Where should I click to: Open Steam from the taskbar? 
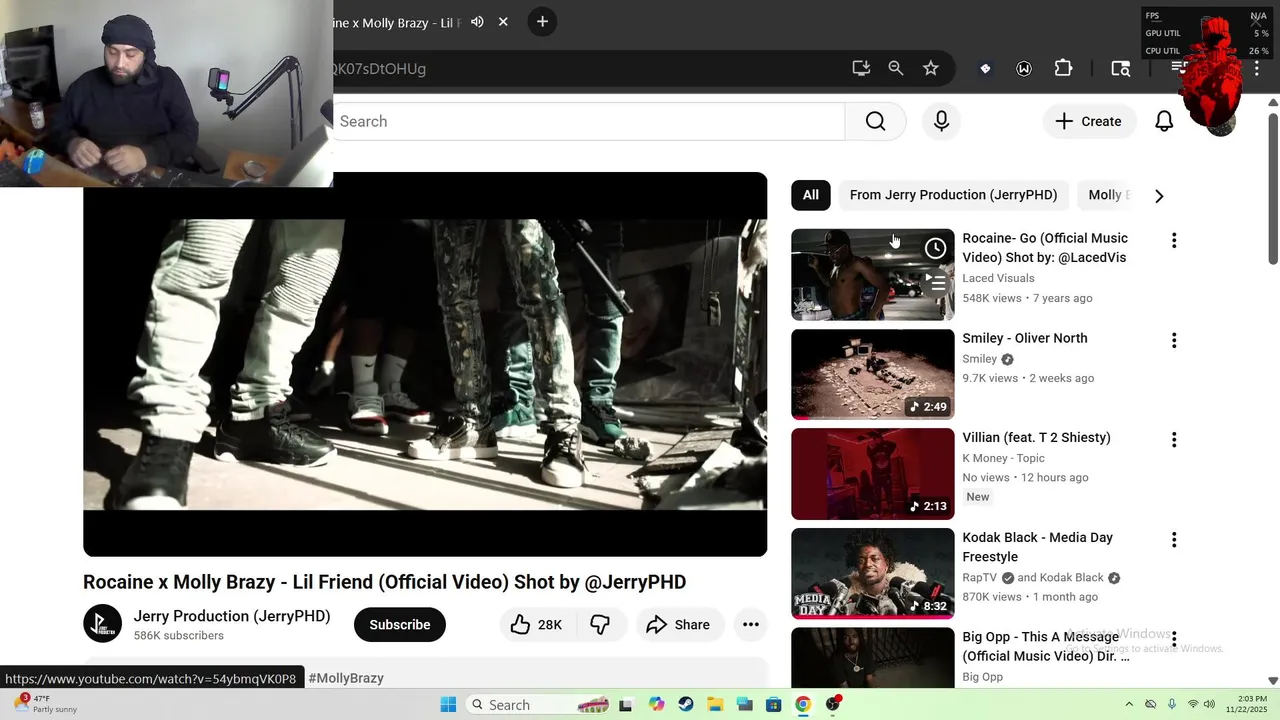click(x=685, y=704)
